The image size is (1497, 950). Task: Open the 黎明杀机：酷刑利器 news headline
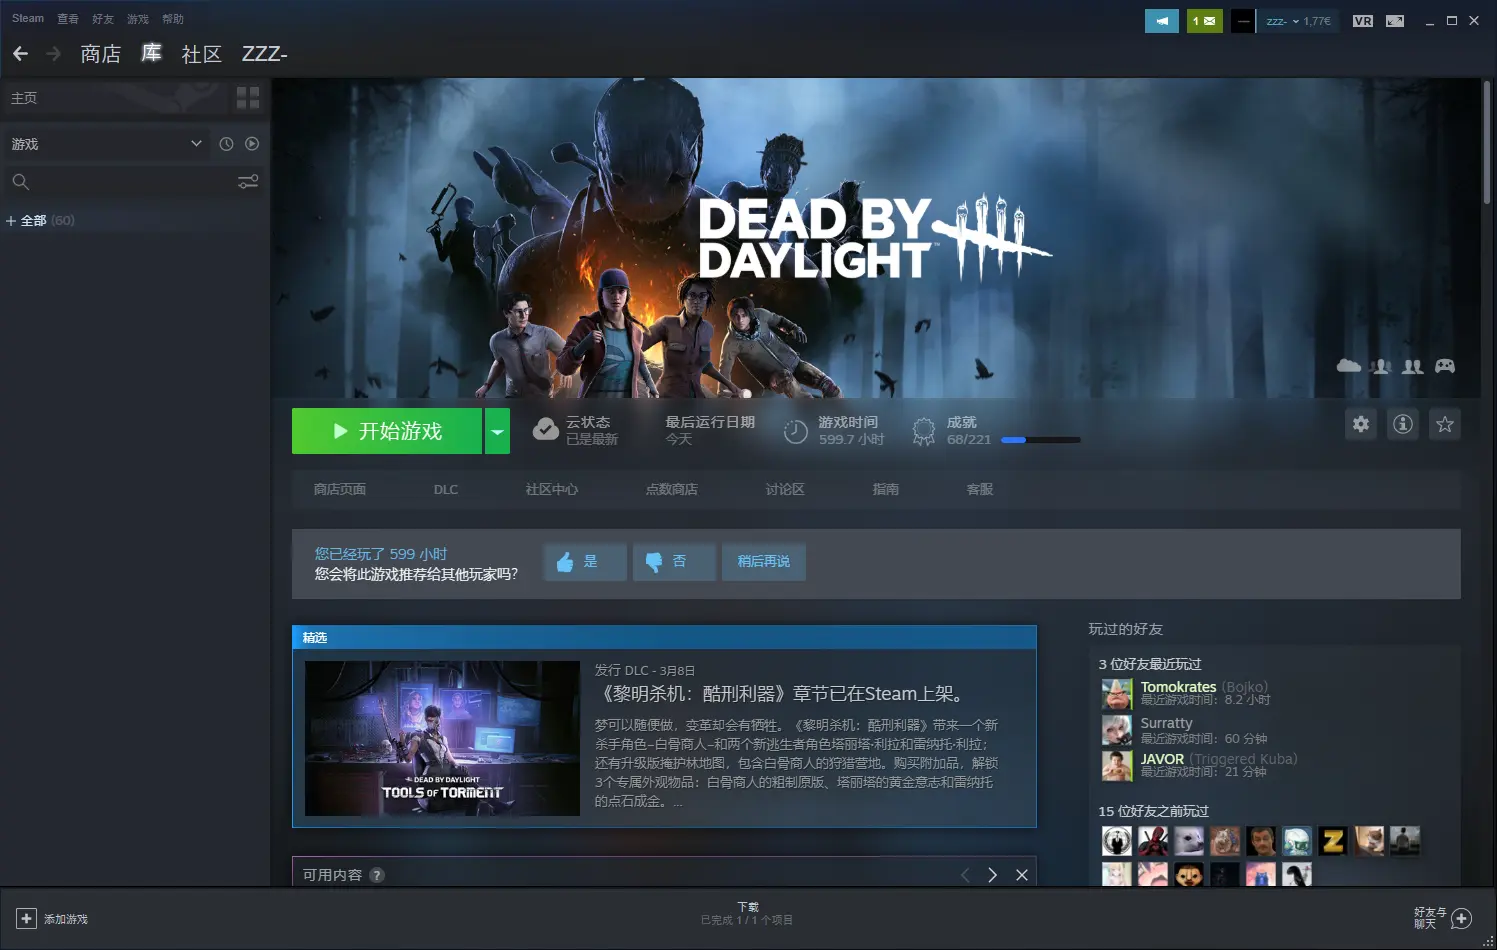tap(781, 694)
